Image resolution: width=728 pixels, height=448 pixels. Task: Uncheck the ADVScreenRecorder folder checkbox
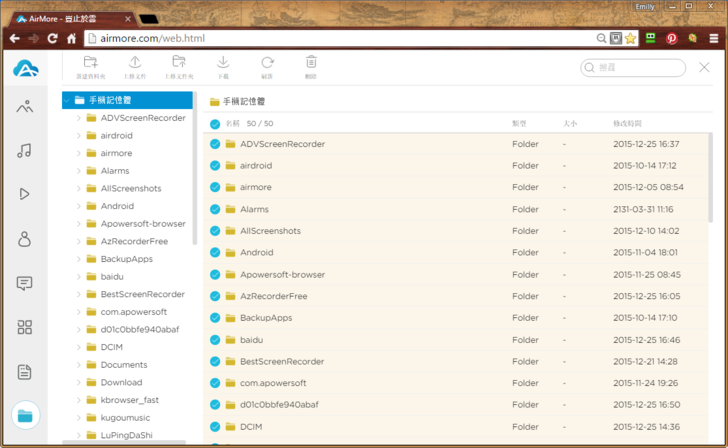(x=215, y=144)
